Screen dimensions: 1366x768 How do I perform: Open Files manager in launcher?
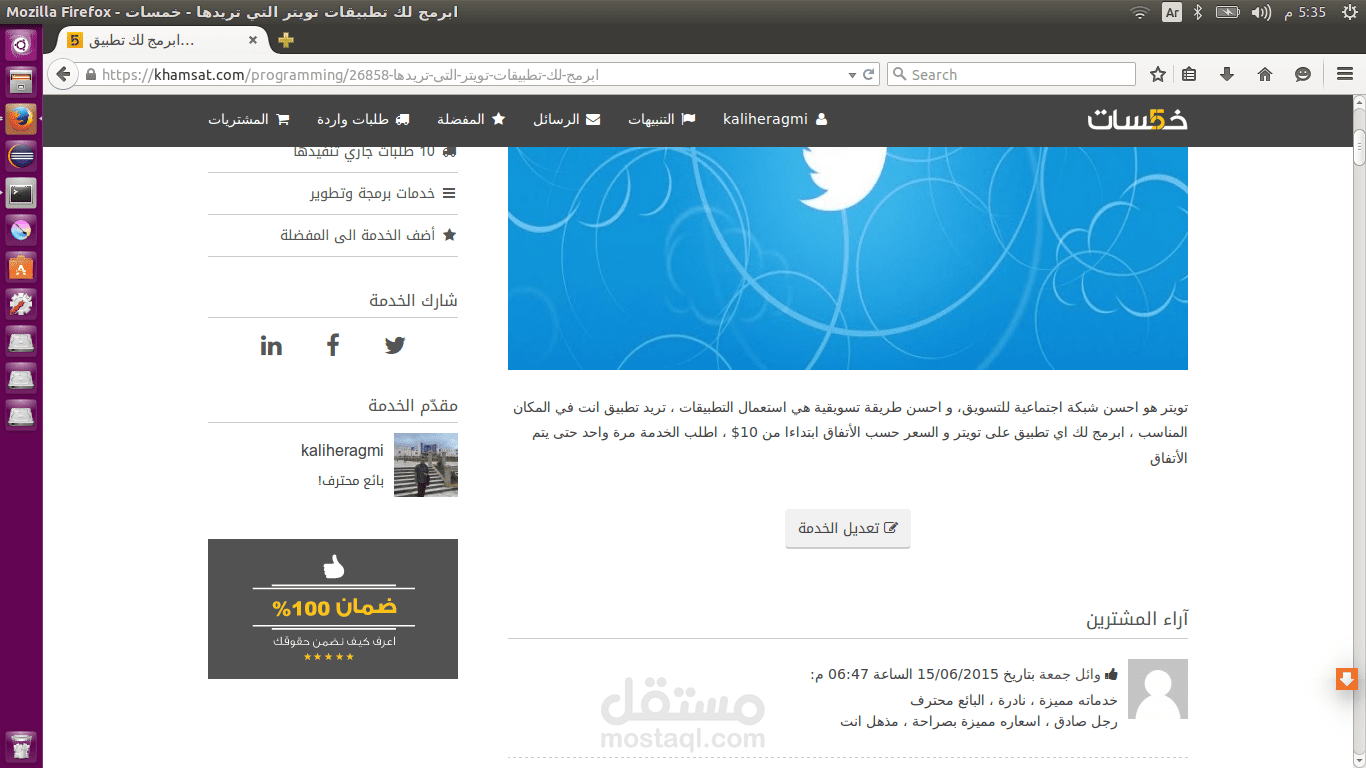[x=22, y=81]
